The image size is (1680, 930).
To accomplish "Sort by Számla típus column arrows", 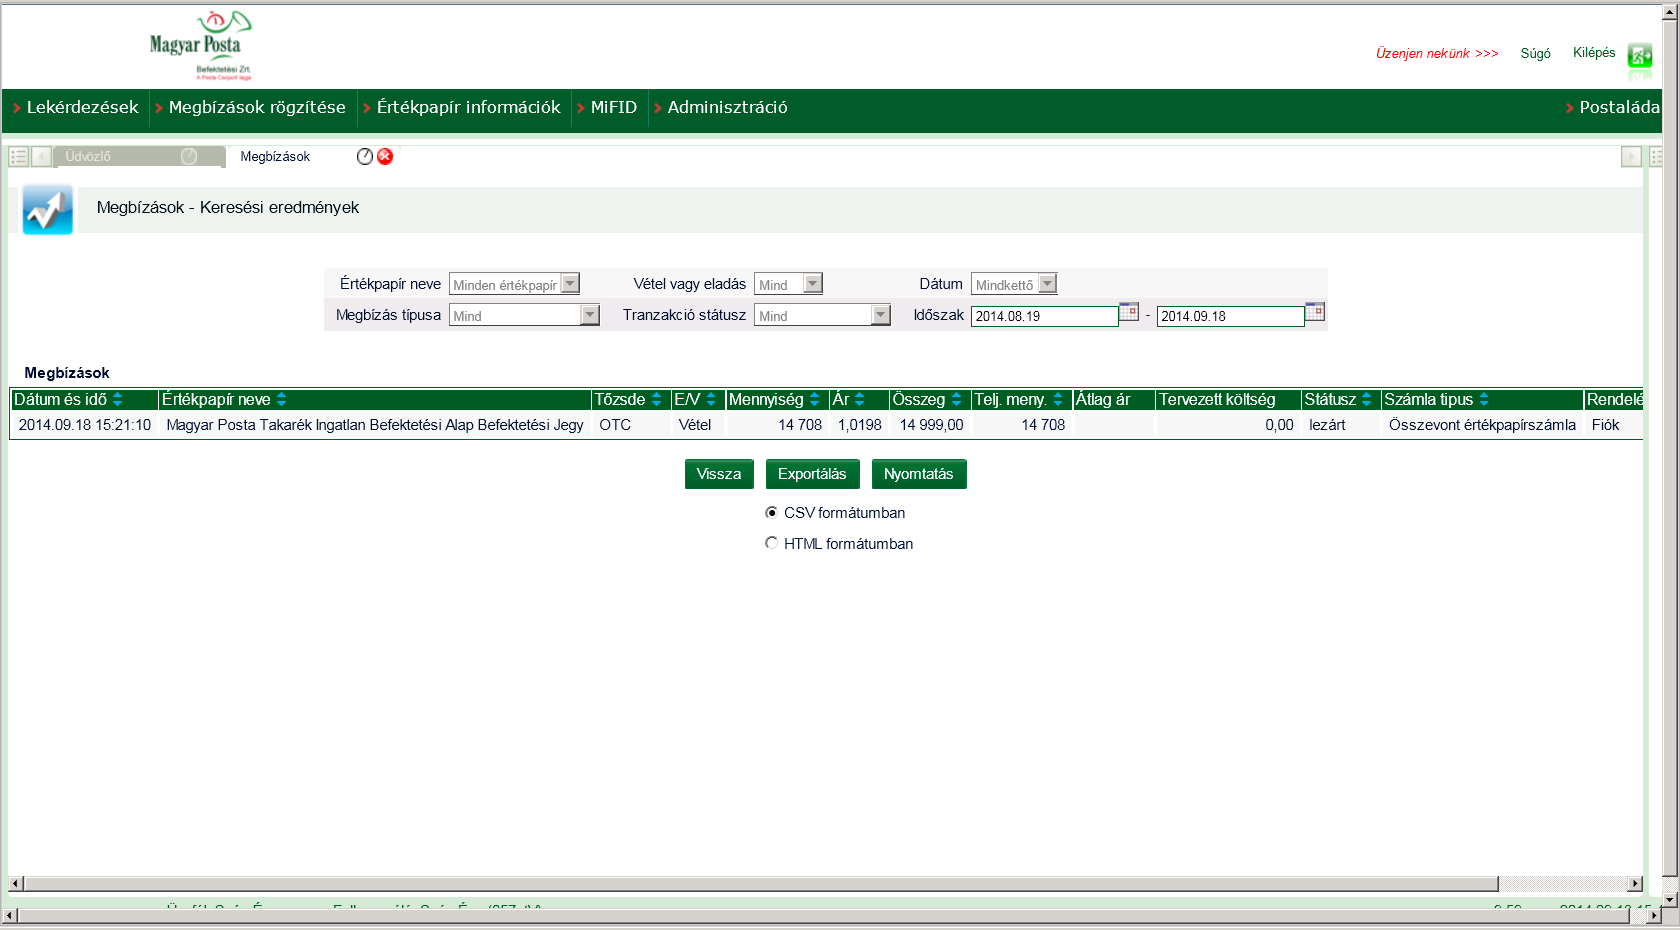I will [x=1484, y=399].
